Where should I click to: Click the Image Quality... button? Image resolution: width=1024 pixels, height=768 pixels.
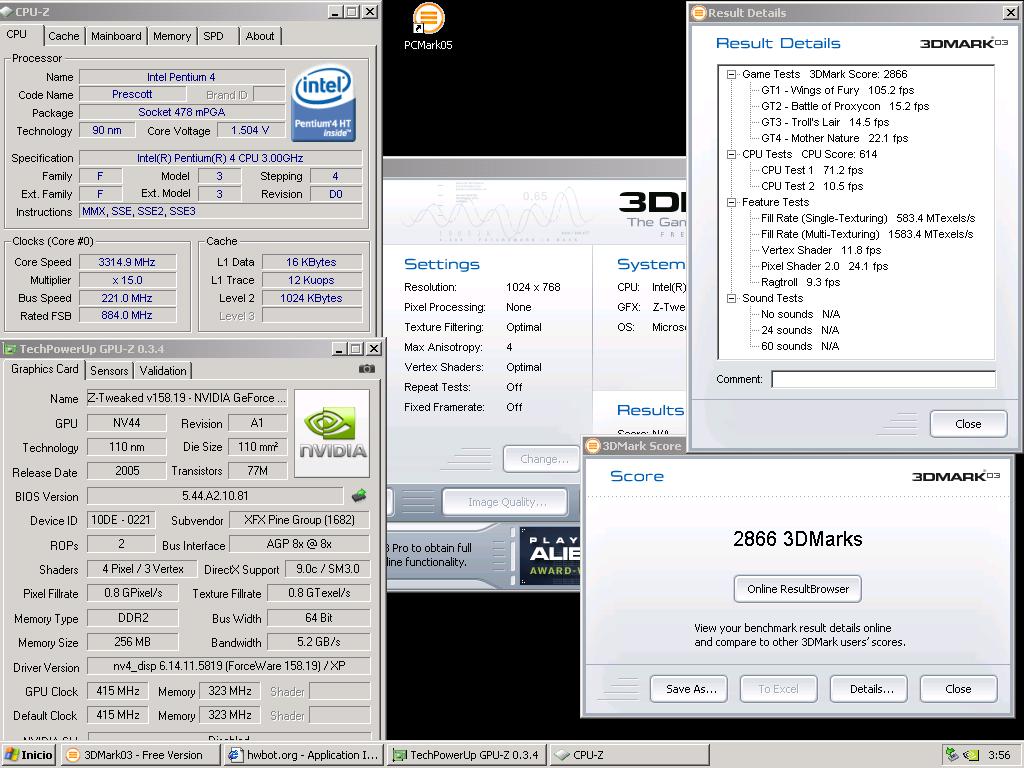click(x=505, y=502)
